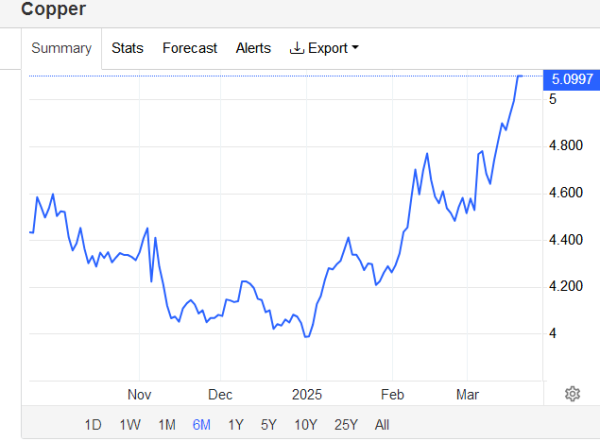The height and width of the screenshot is (441, 600).
Task: Show the 5Y price history
Action: (269, 424)
